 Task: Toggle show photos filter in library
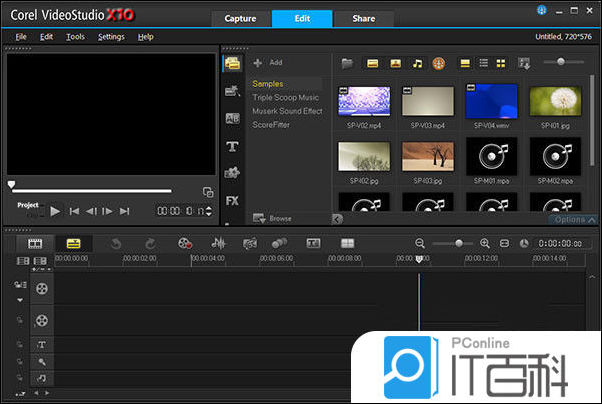[x=395, y=63]
